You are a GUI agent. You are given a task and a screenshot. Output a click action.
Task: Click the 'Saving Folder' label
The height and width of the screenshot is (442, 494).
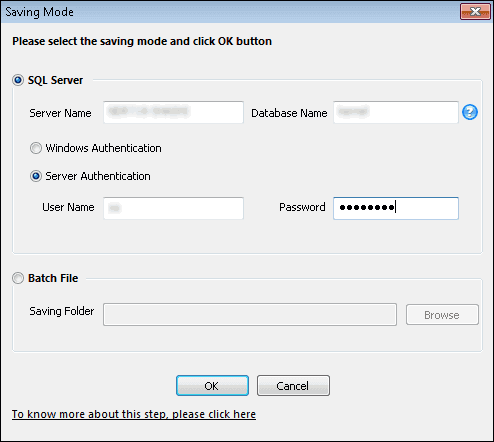(62, 311)
